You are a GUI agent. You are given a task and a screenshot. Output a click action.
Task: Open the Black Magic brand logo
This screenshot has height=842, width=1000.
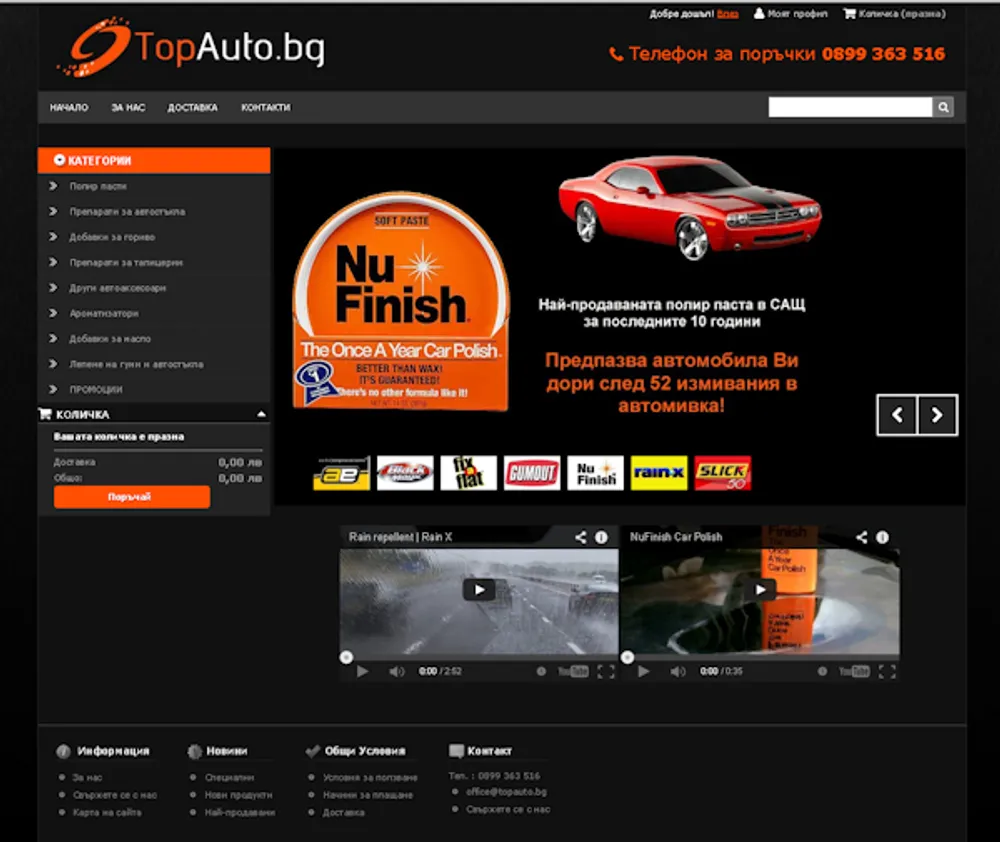tap(405, 473)
